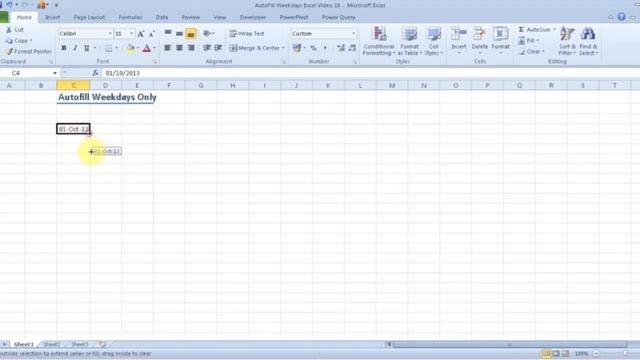
Task: Click Decrease Indent icon
Action: tap(207, 48)
